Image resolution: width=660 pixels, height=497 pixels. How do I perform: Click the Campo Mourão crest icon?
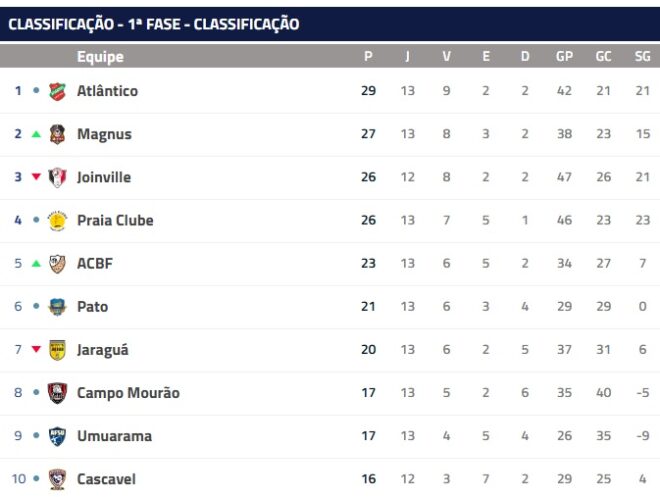pos(57,393)
